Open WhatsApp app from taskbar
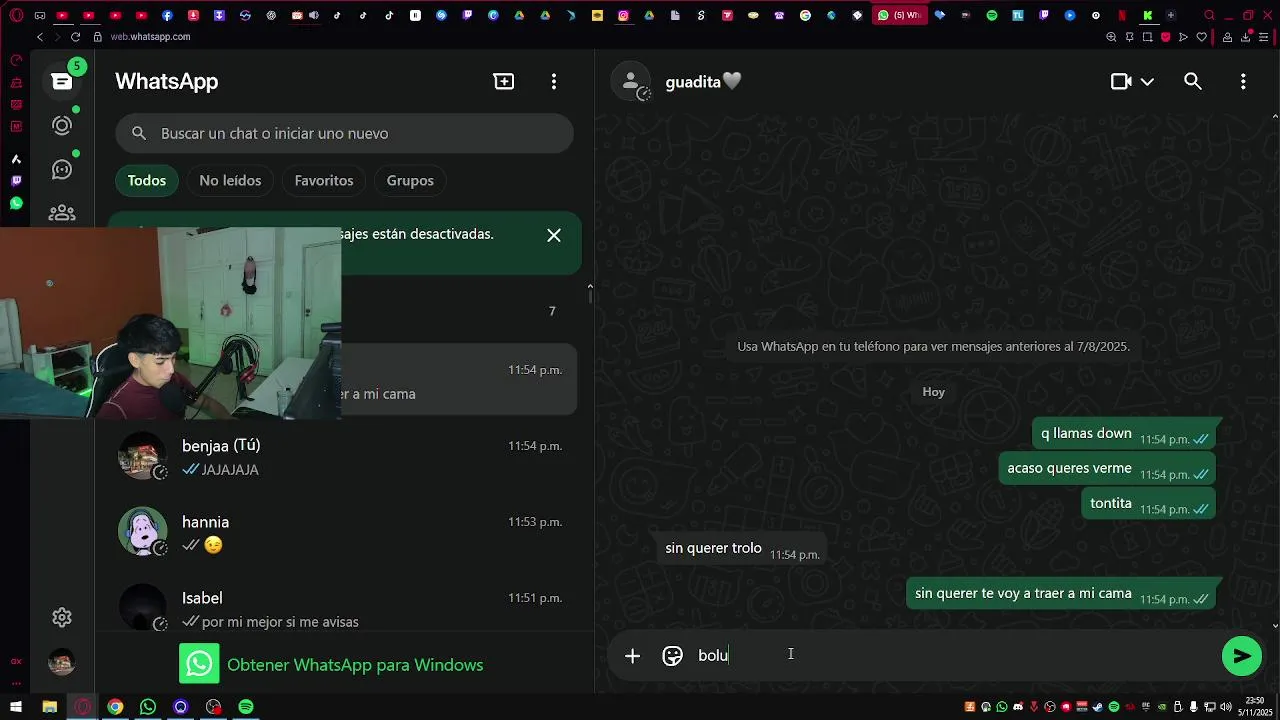This screenshot has width=1280, height=720. coord(148,707)
